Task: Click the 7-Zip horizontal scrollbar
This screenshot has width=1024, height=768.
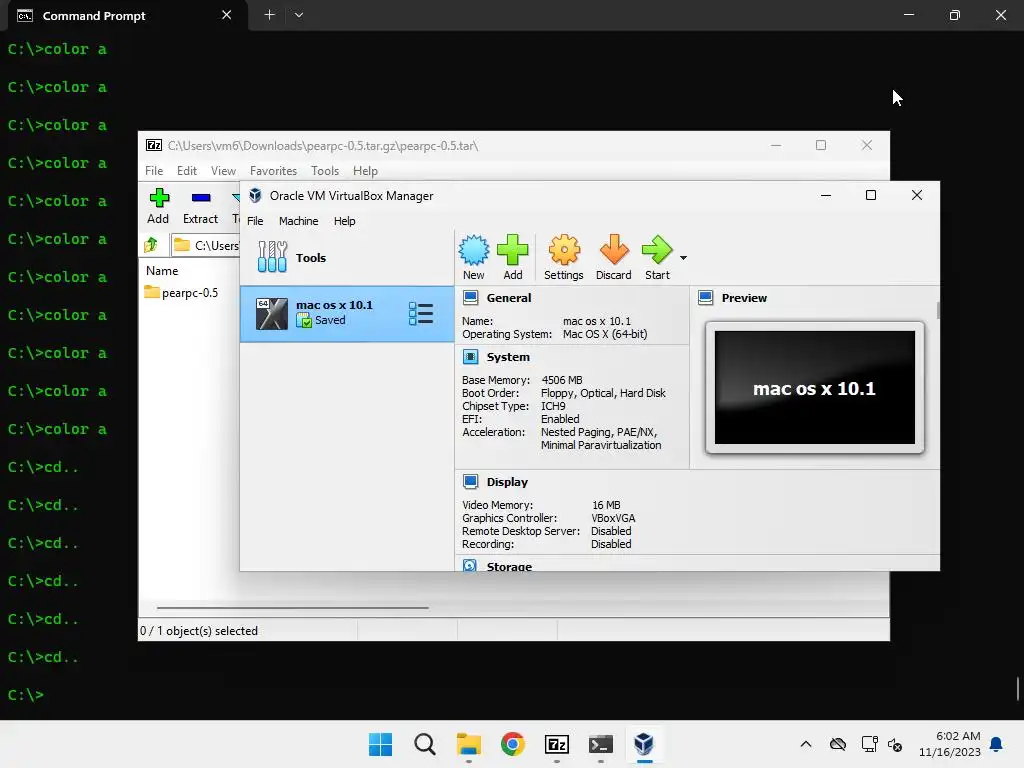Action: point(293,607)
